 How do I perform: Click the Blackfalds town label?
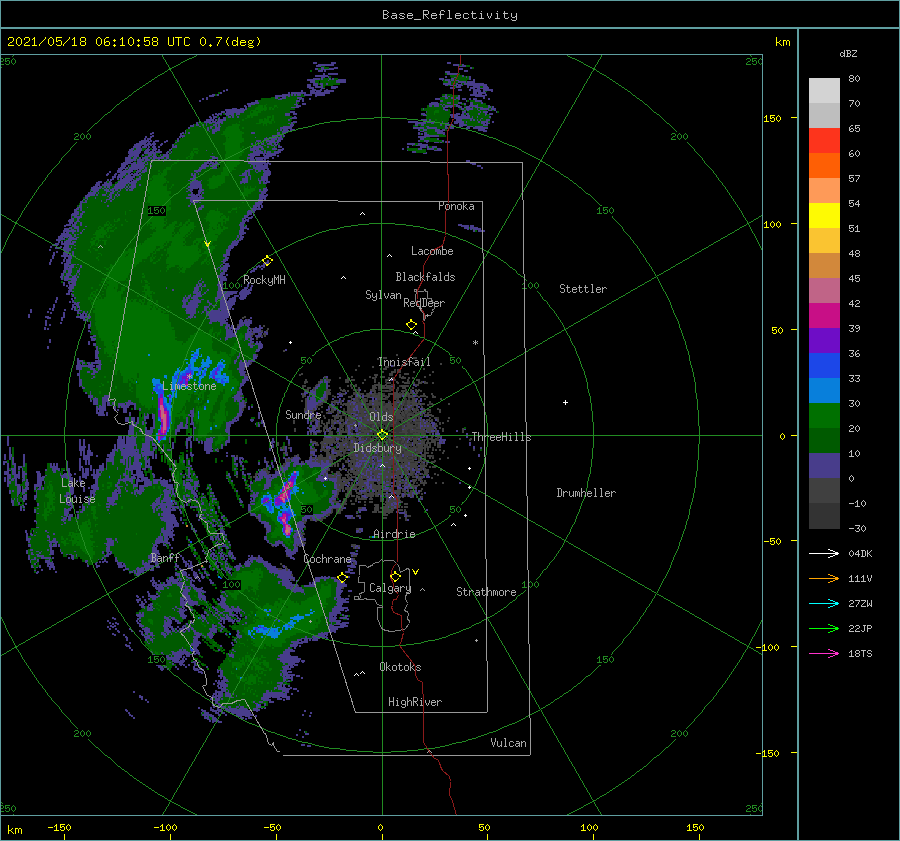425,277
